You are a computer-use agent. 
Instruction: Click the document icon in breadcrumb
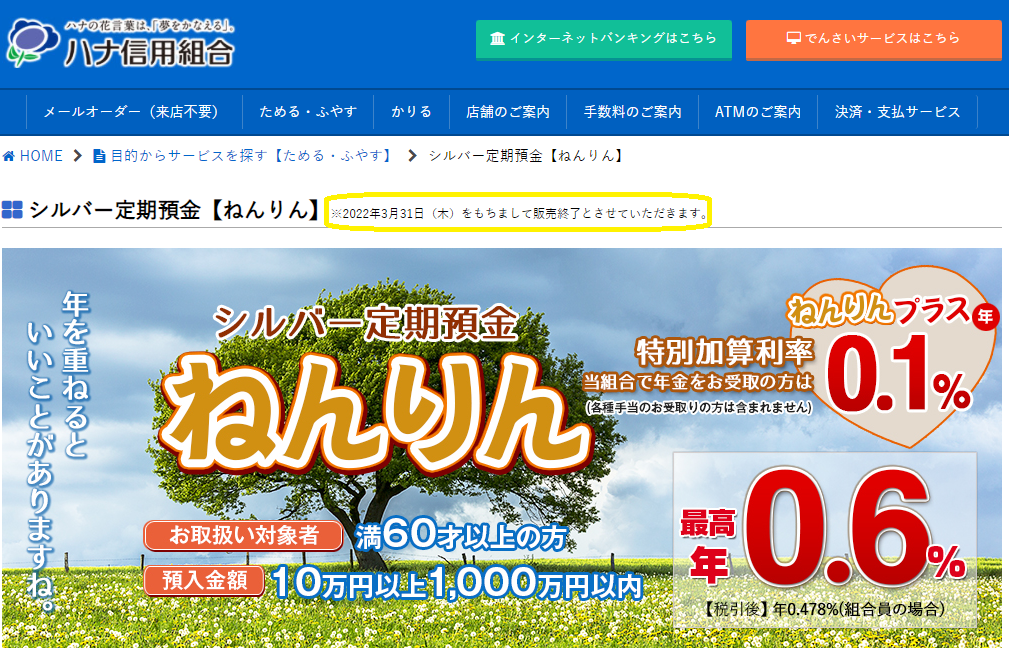click(99, 156)
